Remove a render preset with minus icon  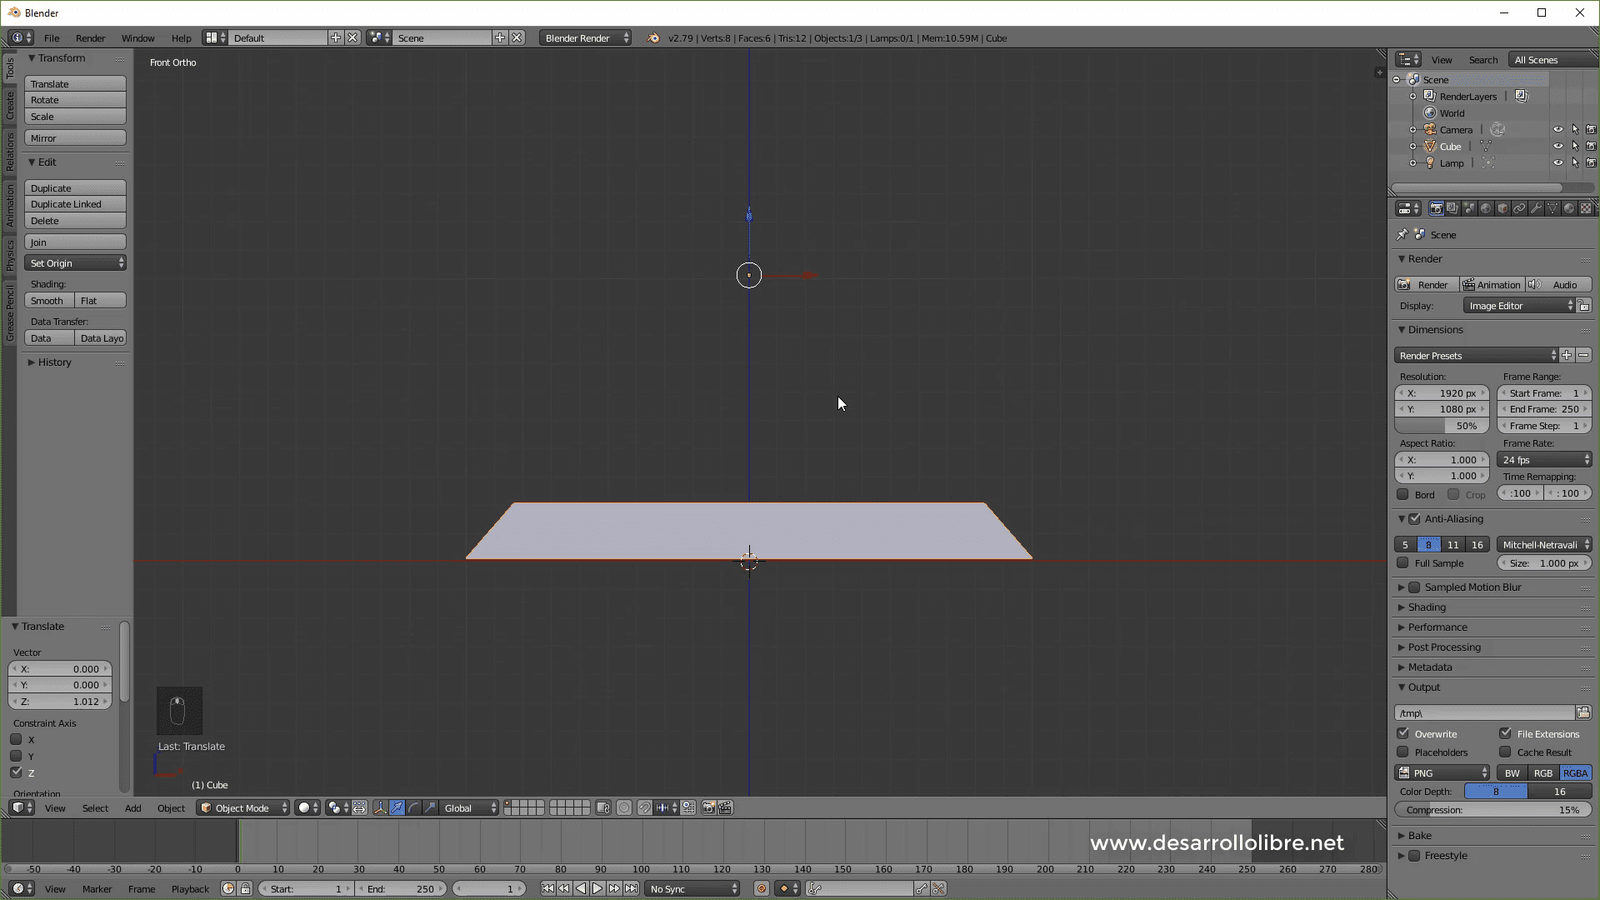1583,355
